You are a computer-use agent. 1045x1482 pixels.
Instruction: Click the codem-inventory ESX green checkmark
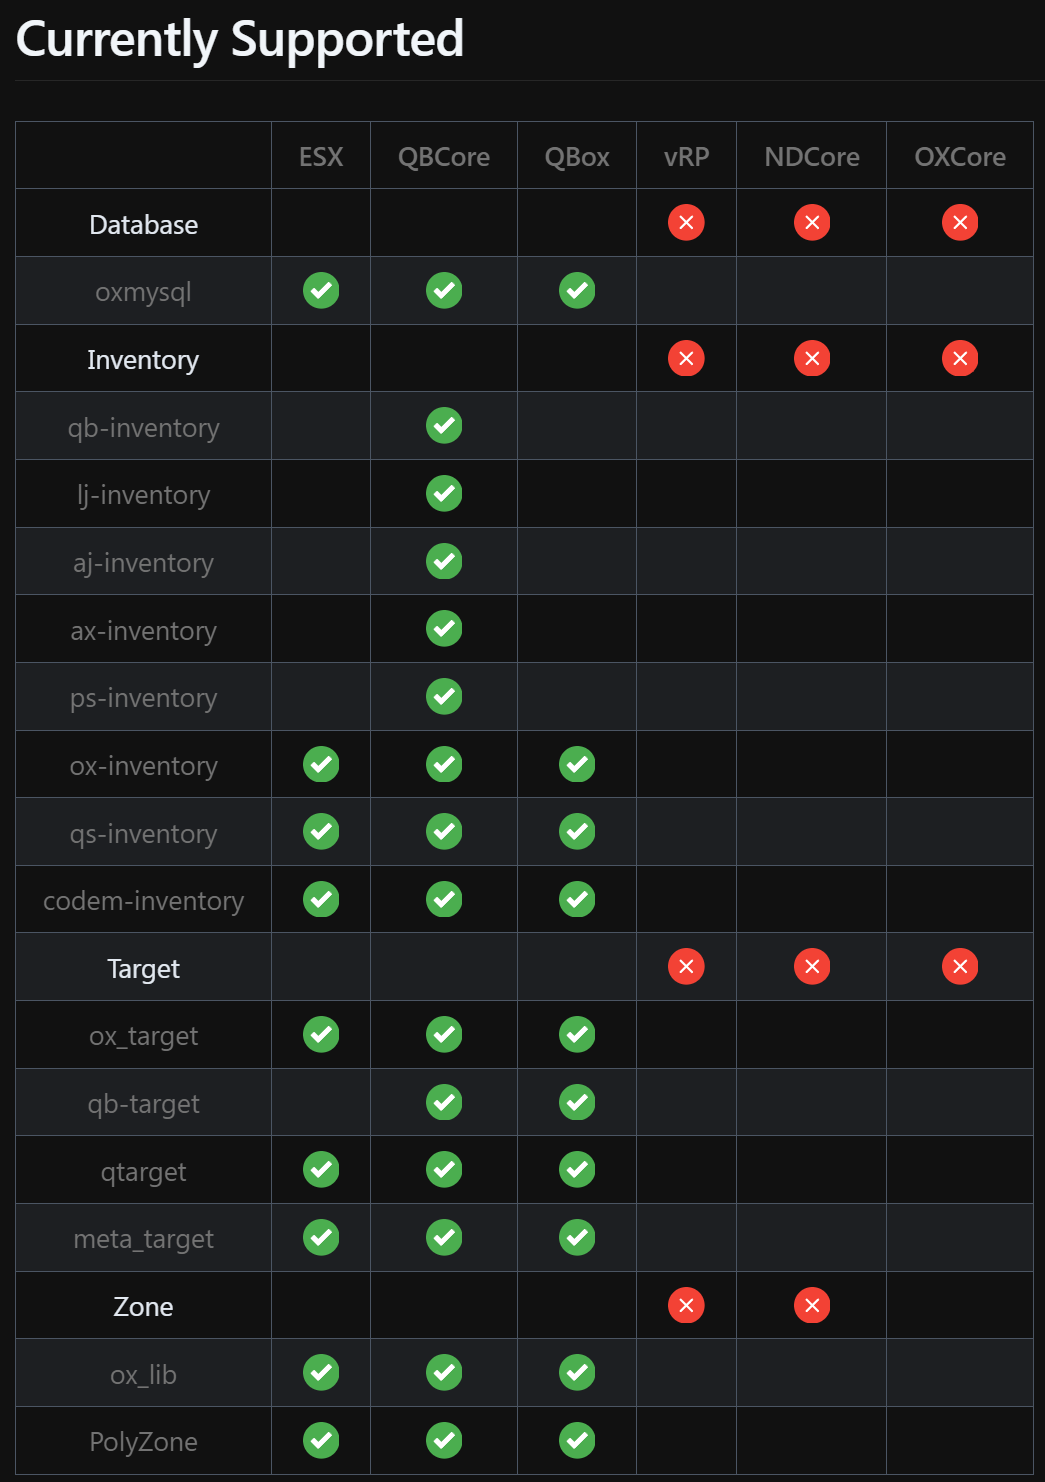point(321,900)
